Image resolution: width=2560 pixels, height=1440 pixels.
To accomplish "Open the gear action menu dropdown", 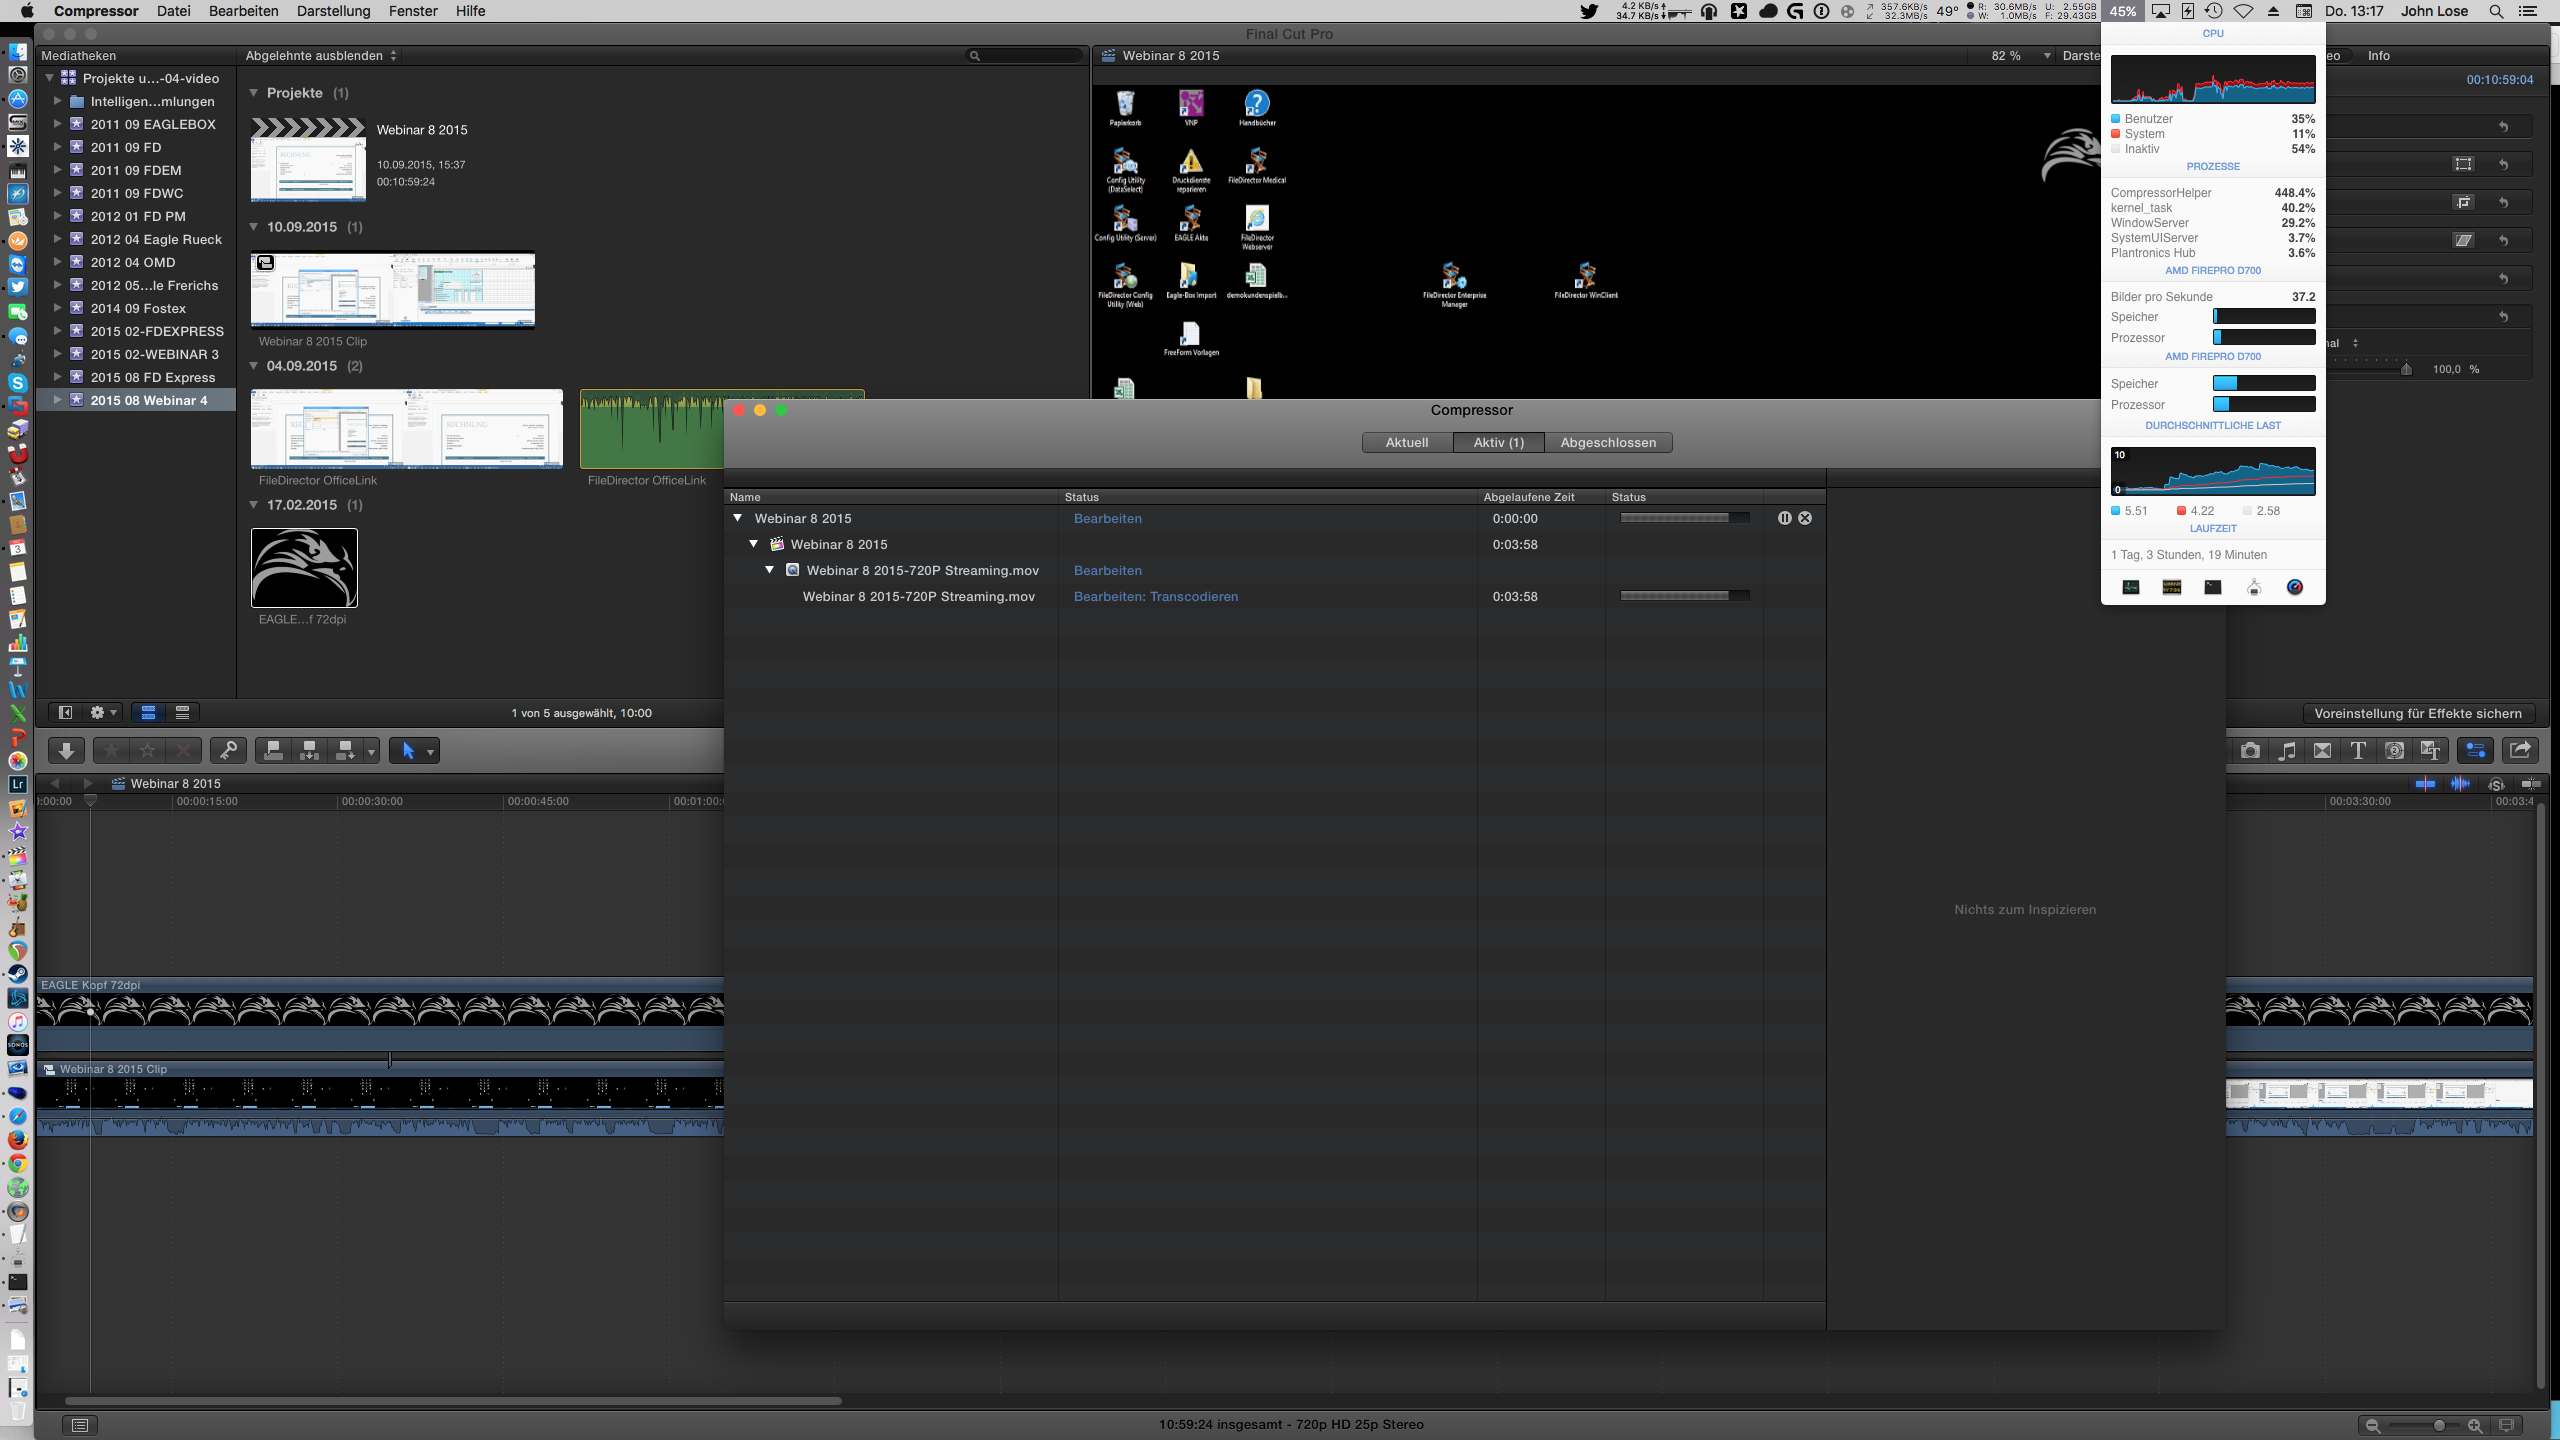I will point(104,713).
